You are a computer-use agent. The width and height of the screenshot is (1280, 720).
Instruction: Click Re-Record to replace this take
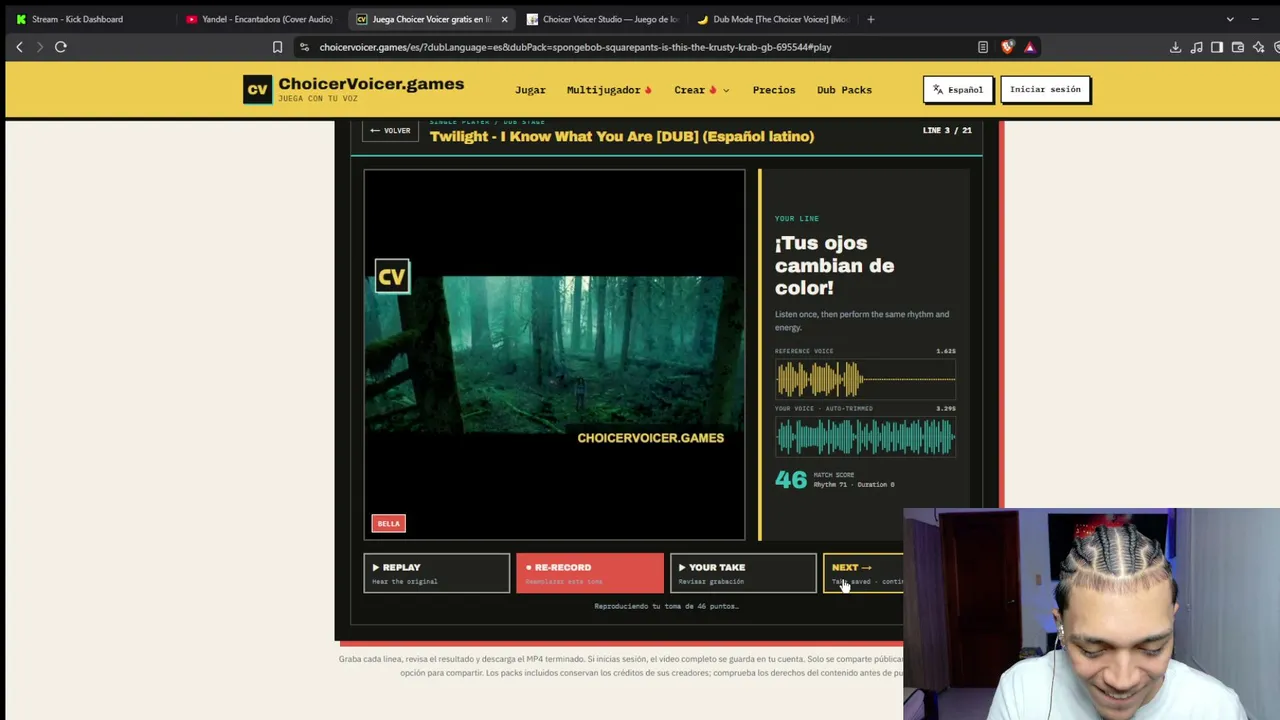click(590, 573)
